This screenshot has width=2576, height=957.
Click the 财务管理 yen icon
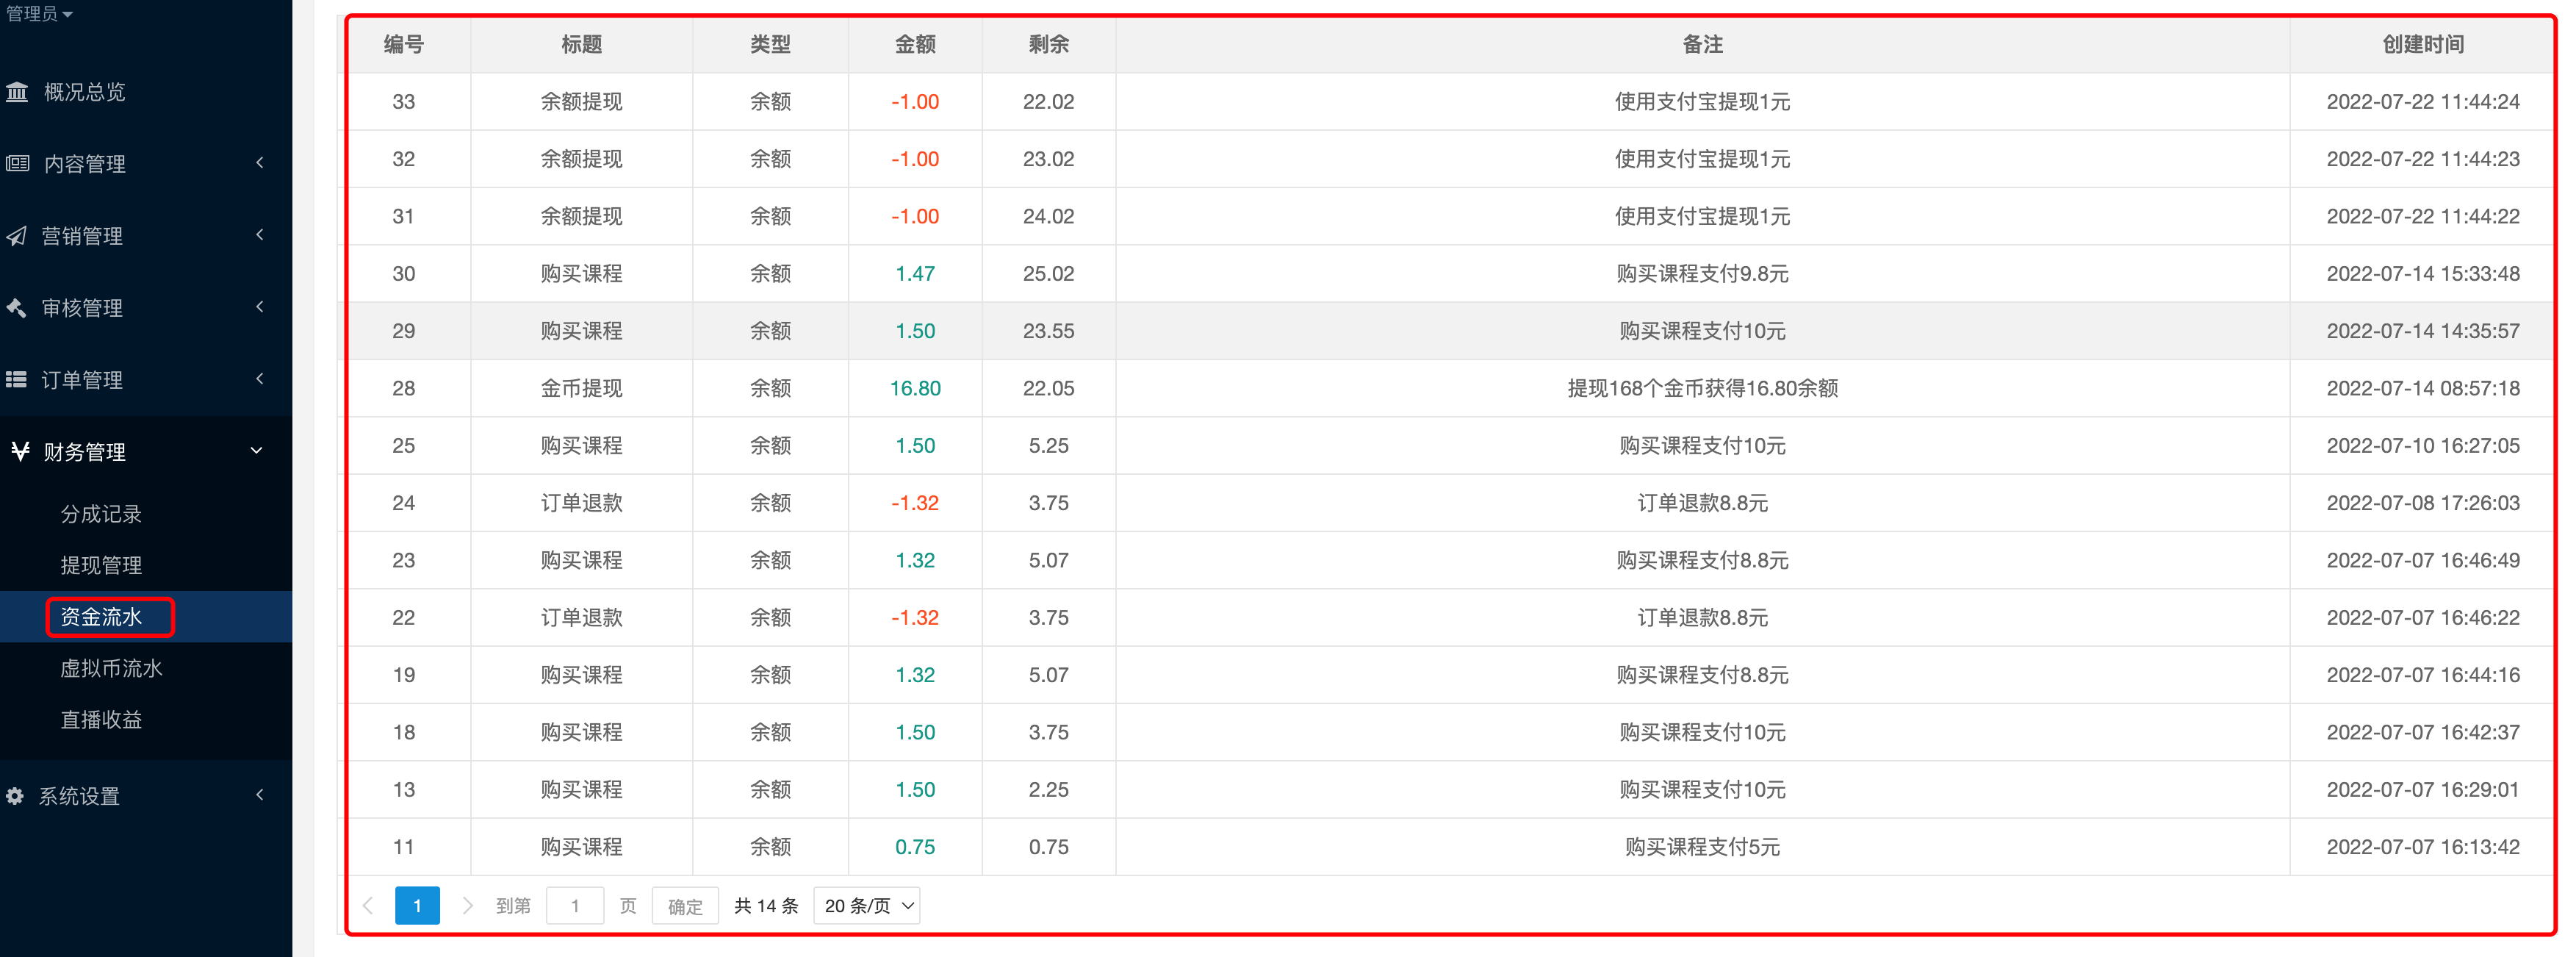coord(20,452)
